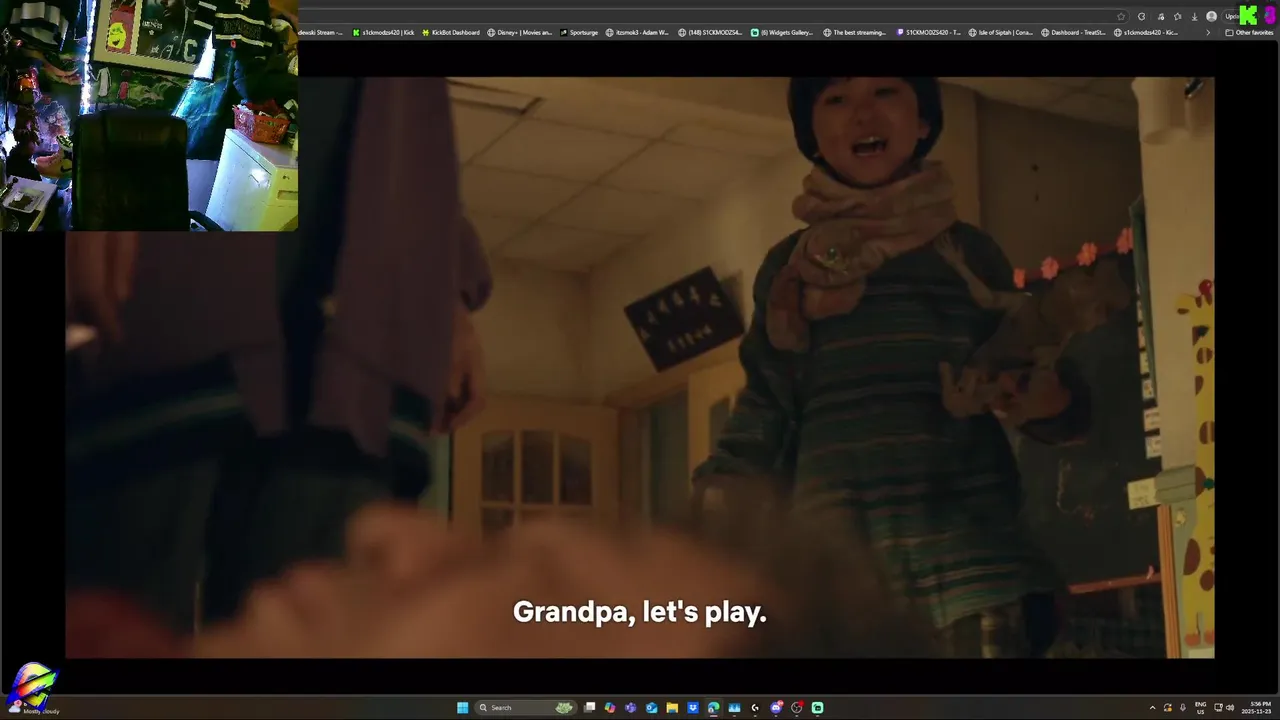The width and height of the screenshot is (1280, 720).
Task: Open the Logitech G HUB taskbar icon
Action: (755, 708)
